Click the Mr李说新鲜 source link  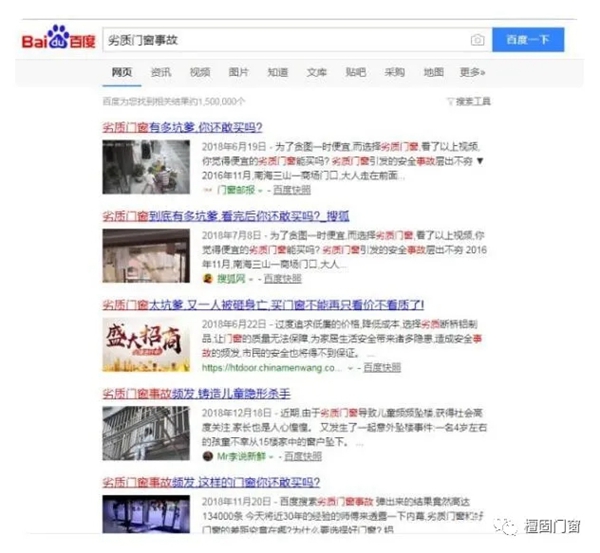pyautogui.click(x=241, y=456)
